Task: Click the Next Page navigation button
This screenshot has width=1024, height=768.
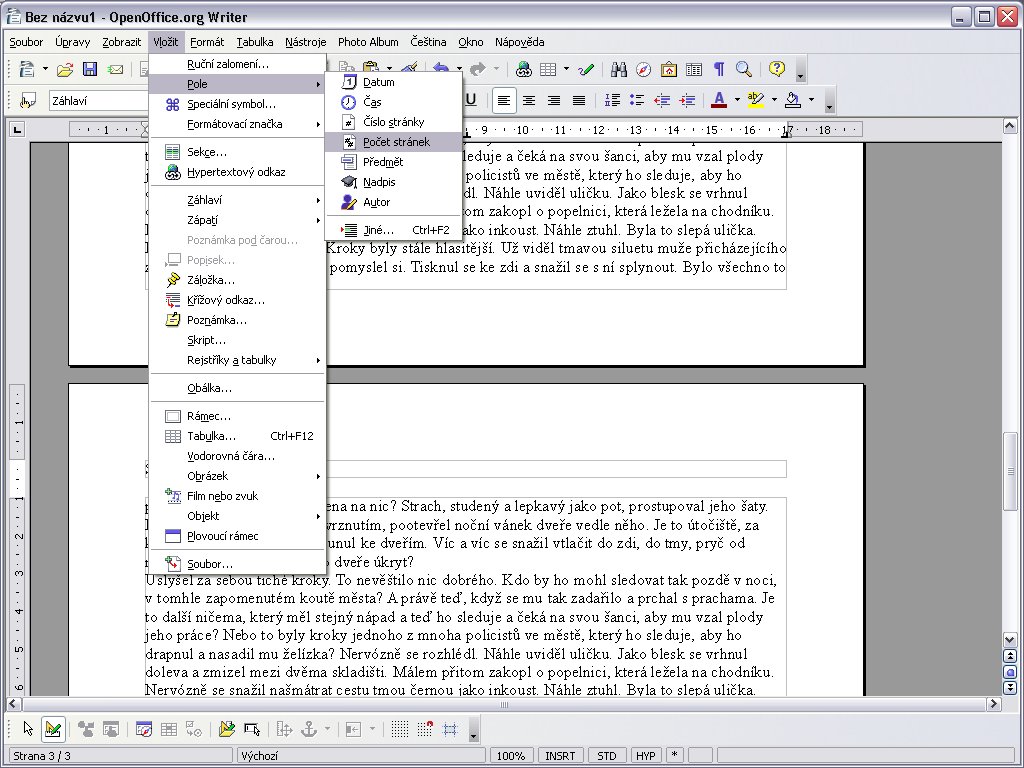Action: [1010, 687]
